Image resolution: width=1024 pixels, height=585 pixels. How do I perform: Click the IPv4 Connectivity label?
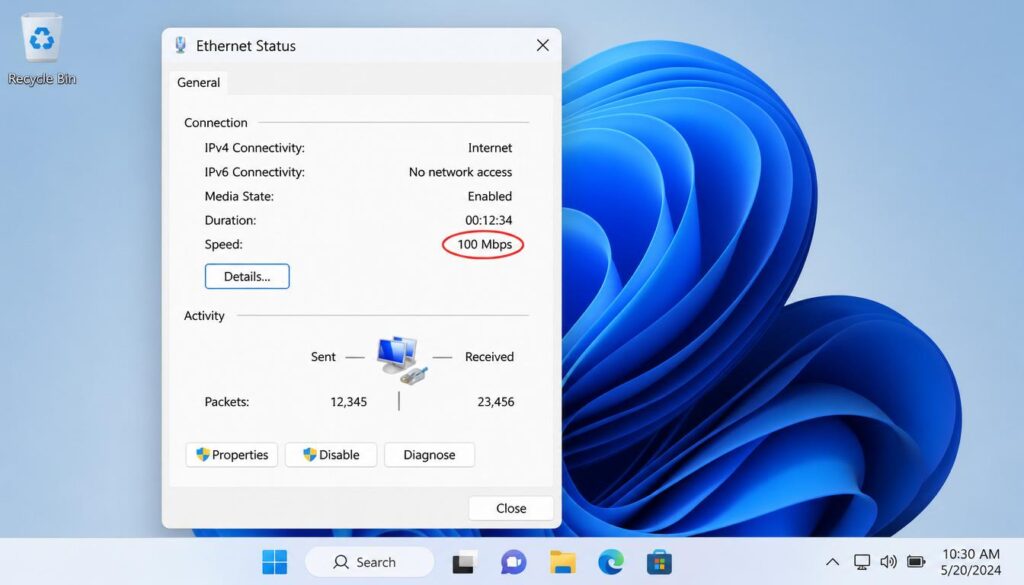coord(255,148)
